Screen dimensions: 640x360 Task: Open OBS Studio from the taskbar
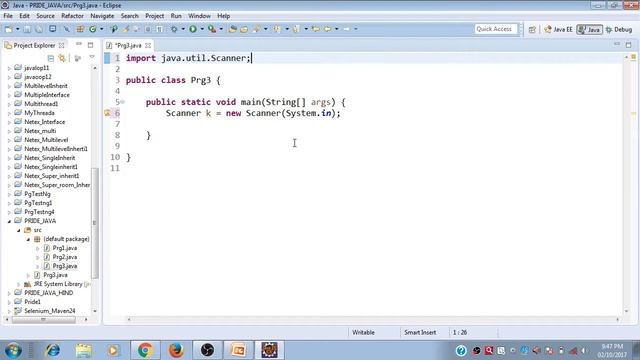coord(207,350)
